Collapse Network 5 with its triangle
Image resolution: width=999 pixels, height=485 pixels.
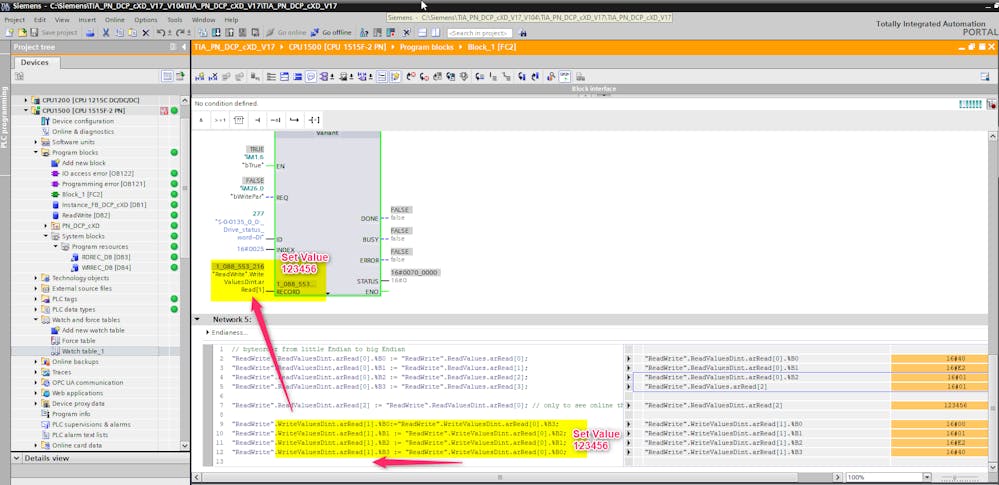click(x=198, y=319)
